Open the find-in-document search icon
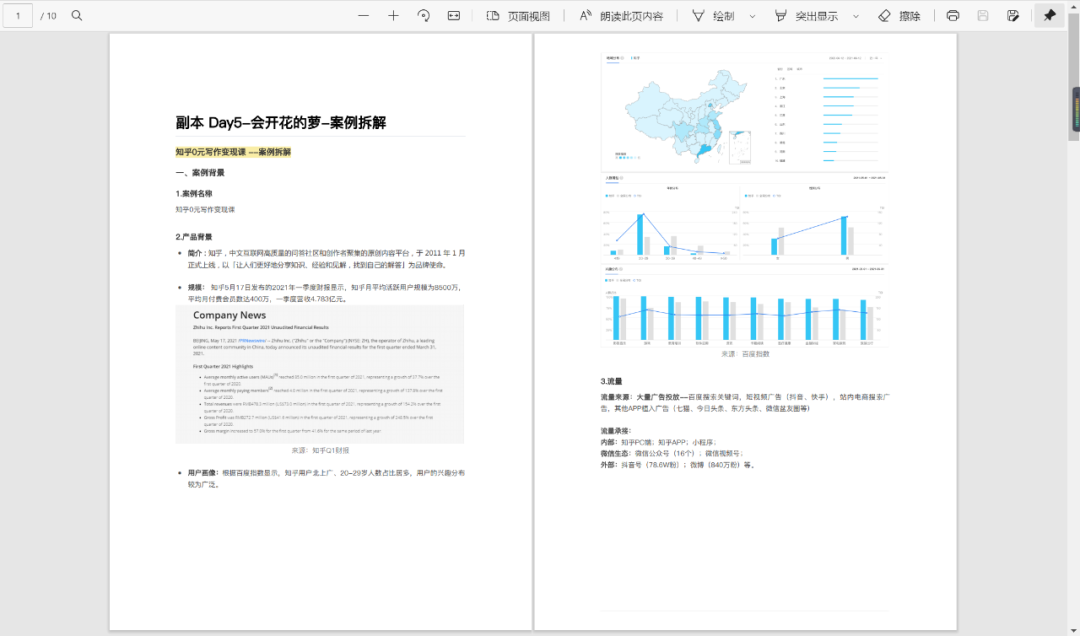Viewport: 1080px width, 636px height. [77, 15]
